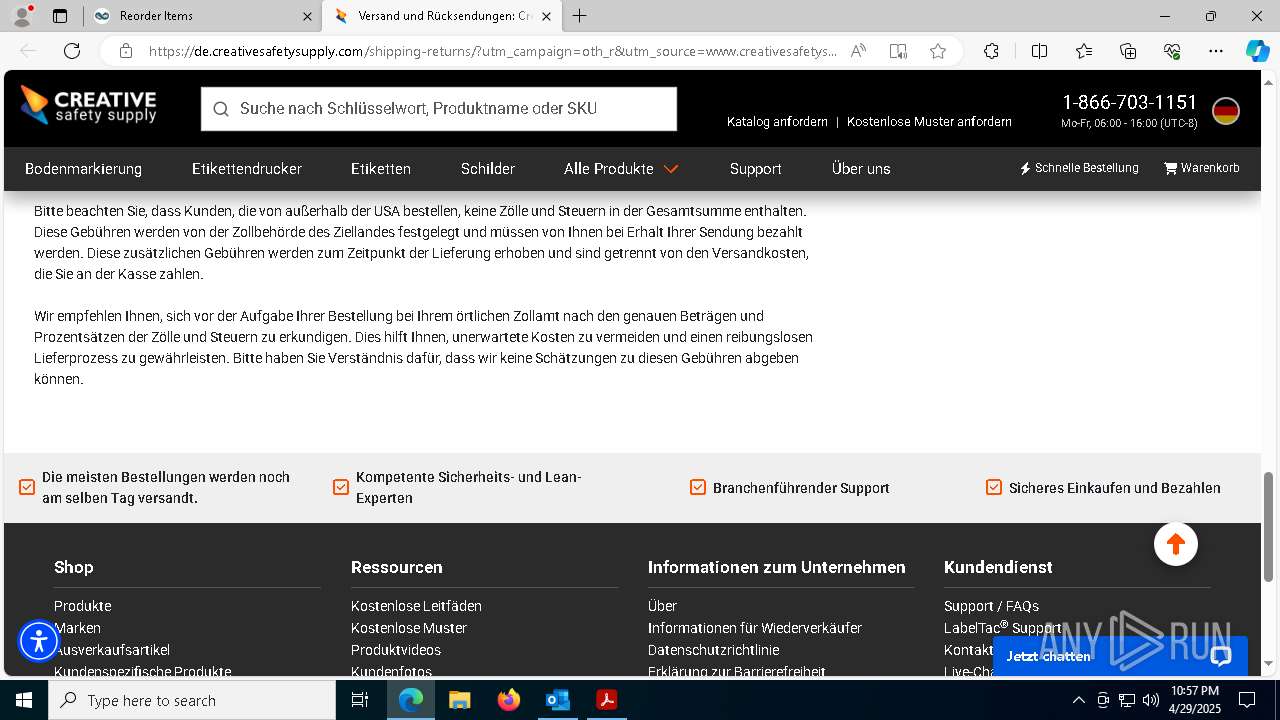This screenshot has height=720, width=1280.
Task: Open the Produkte footer link
Action: [x=82, y=606]
